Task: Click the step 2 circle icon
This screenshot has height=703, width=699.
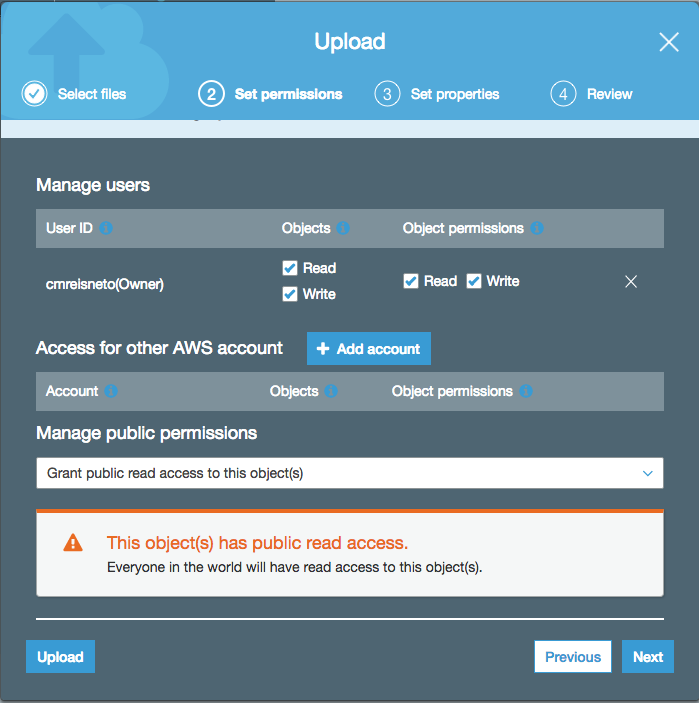Action: [211, 94]
